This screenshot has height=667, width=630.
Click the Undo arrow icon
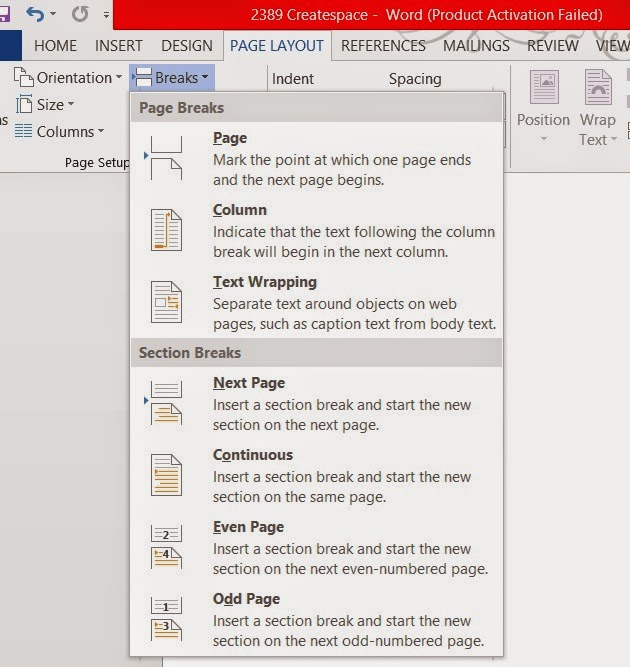(35, 14)
